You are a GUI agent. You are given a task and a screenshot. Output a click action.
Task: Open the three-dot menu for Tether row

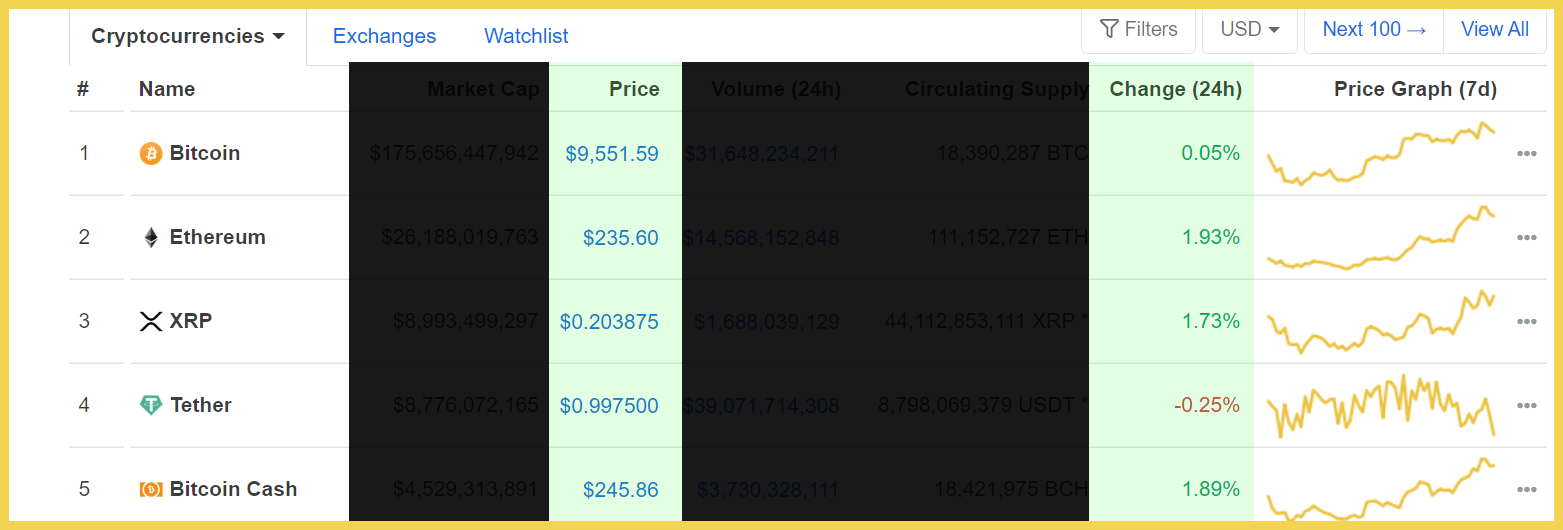click(x=1526, y=406)
